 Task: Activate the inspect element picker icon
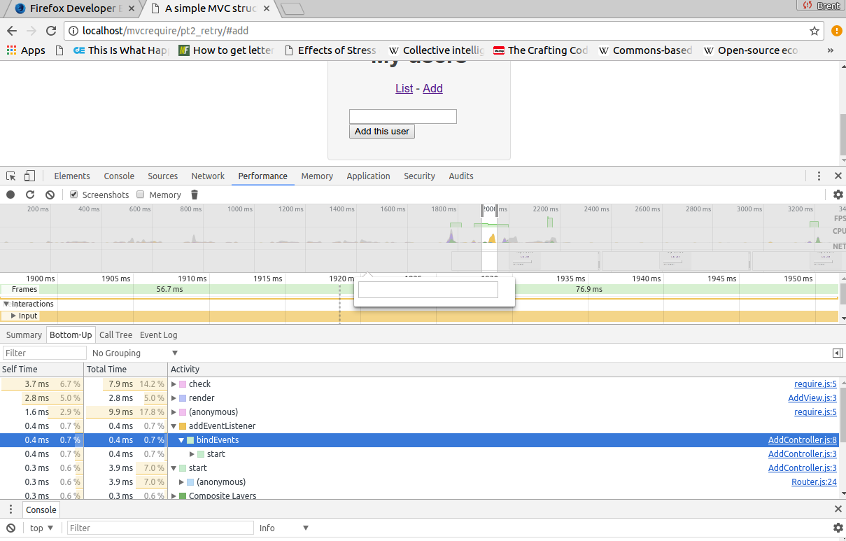click(x=11, y=176)
